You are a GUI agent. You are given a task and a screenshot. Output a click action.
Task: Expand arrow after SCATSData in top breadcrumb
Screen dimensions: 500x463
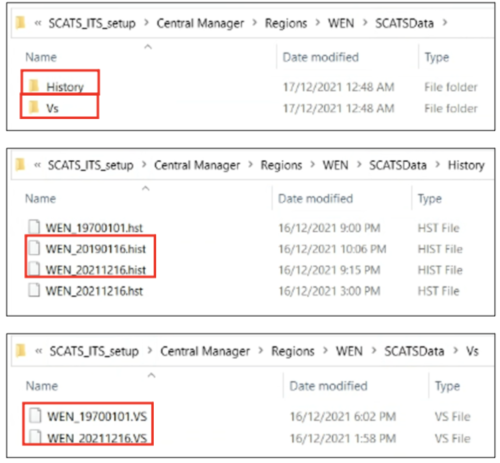445,23
